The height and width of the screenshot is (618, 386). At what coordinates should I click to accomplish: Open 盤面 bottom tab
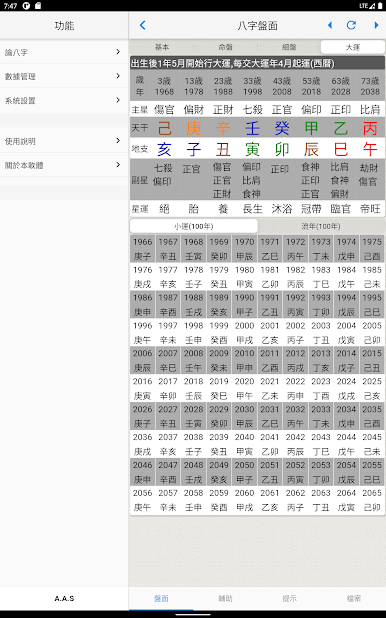161,598
